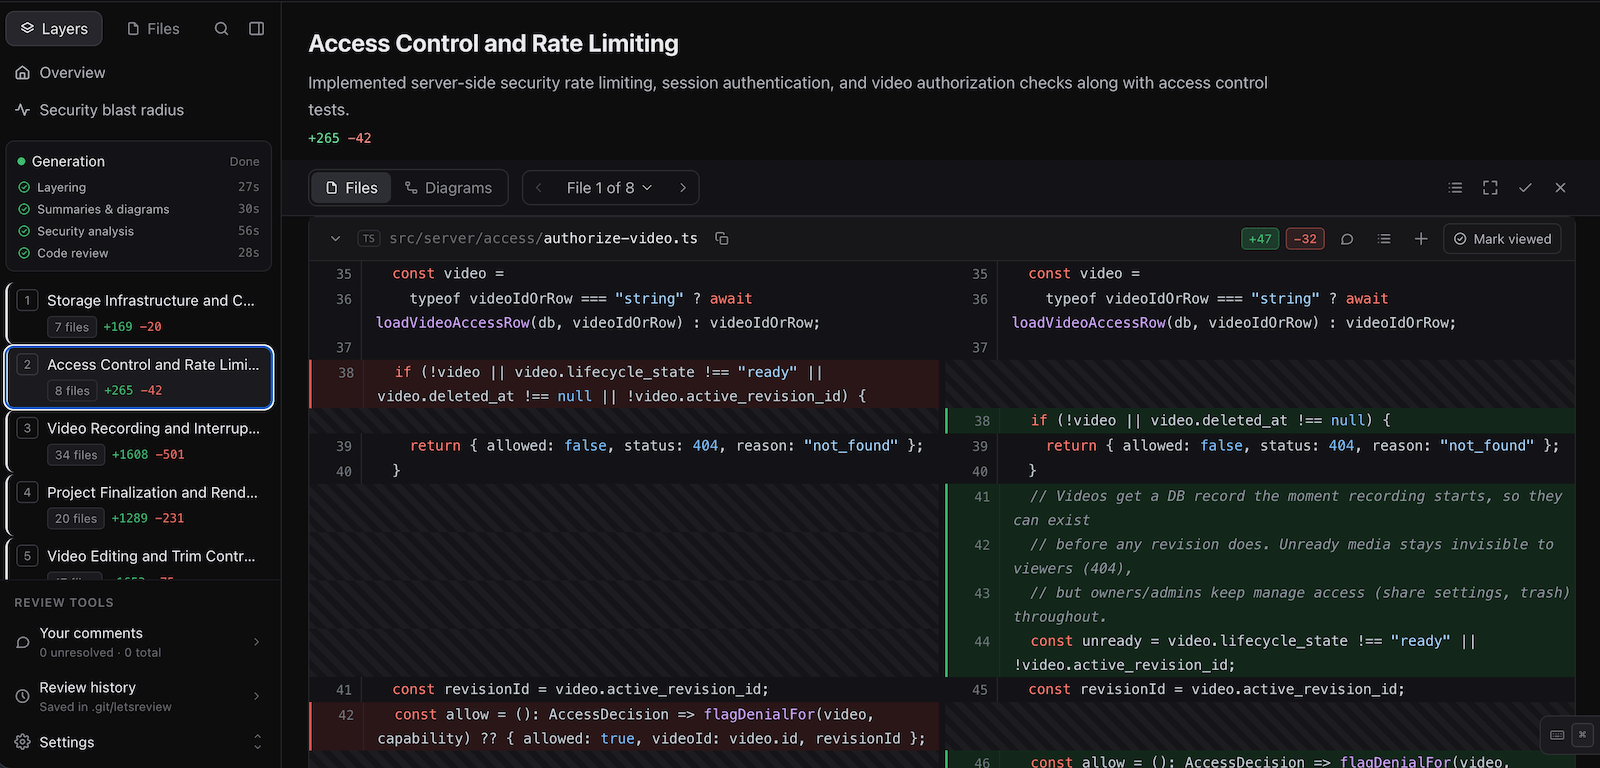Close the layer view with X icon
This screenshot has height=768, width=1600.
click(x=1560, y=188)
